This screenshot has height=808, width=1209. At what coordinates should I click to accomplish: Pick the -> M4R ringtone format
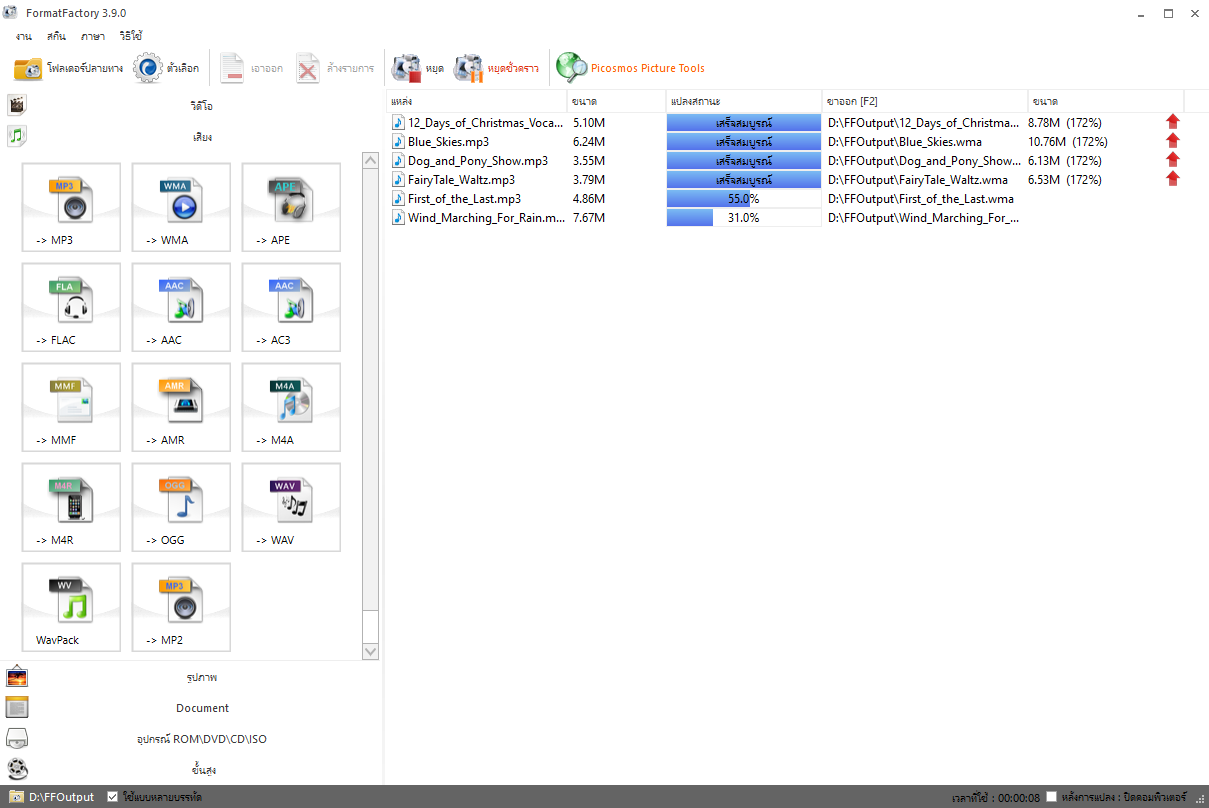(71, 507)
